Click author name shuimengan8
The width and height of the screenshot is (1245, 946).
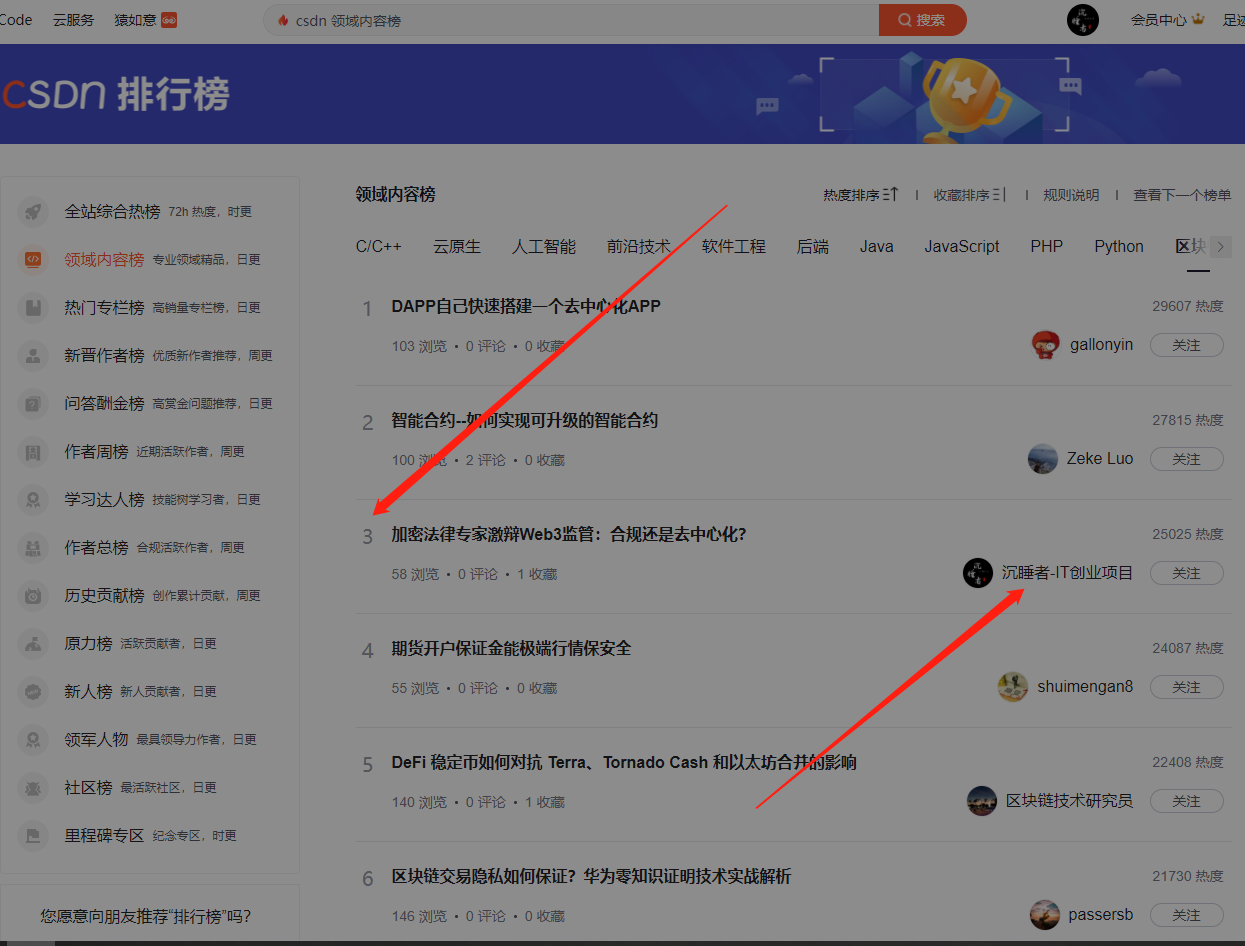click(x=1085, y=687)
